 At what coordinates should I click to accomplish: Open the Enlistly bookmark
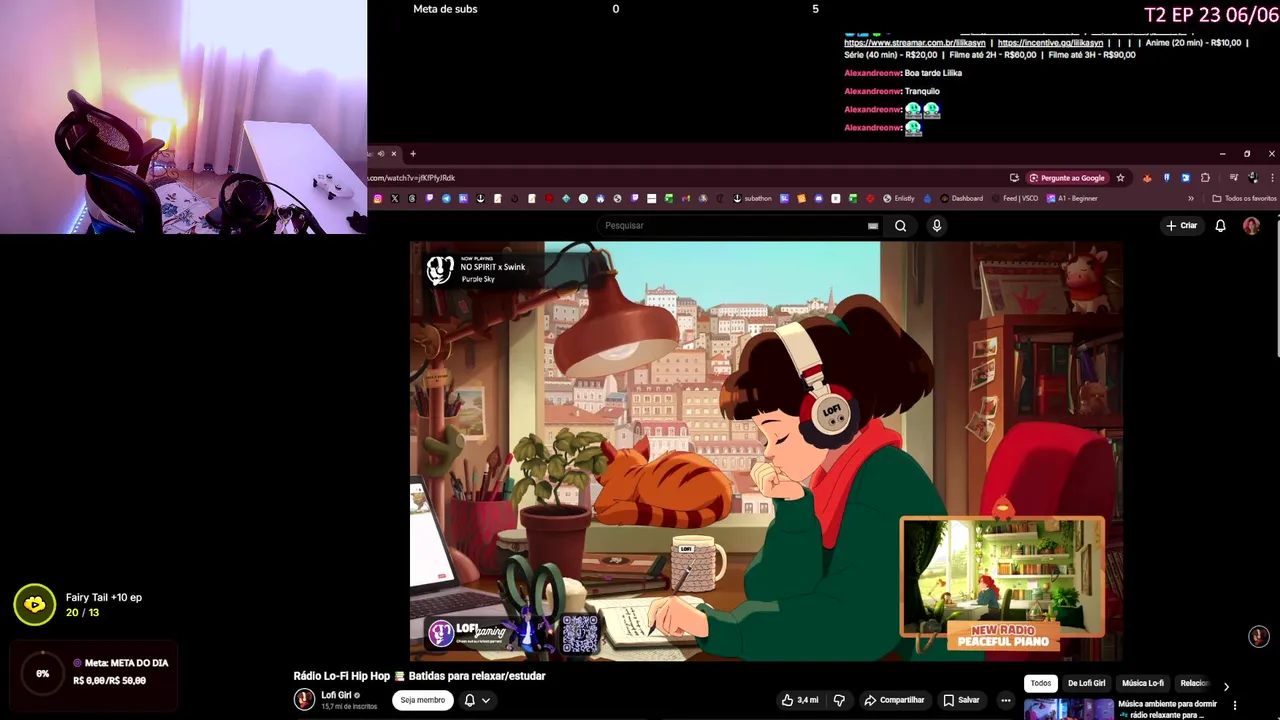[x=898, y=198]
